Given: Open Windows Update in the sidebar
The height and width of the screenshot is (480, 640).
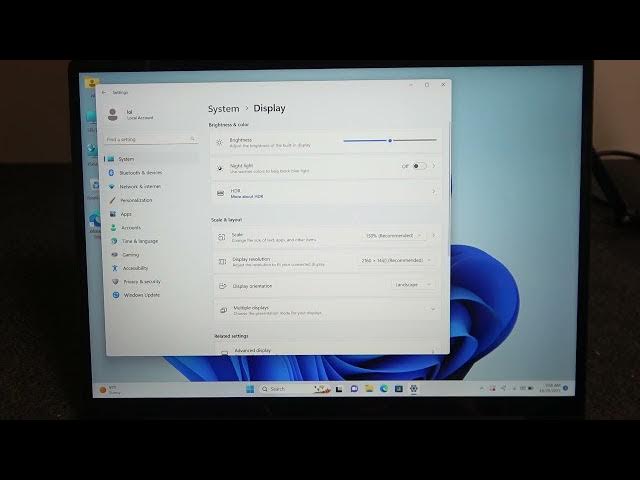Looking at the screenshot, I should coord(141,295).
